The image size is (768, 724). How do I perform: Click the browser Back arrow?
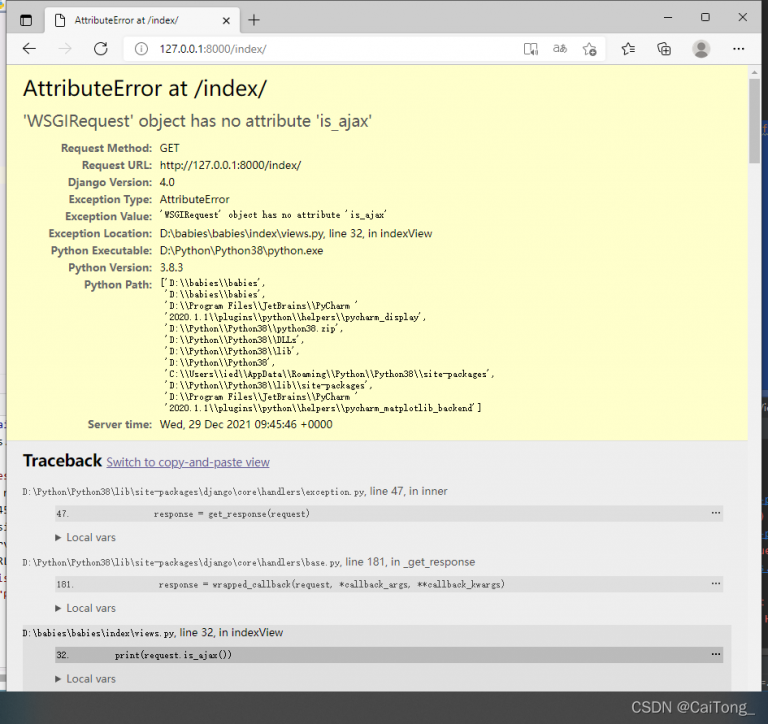coord(29,48)
